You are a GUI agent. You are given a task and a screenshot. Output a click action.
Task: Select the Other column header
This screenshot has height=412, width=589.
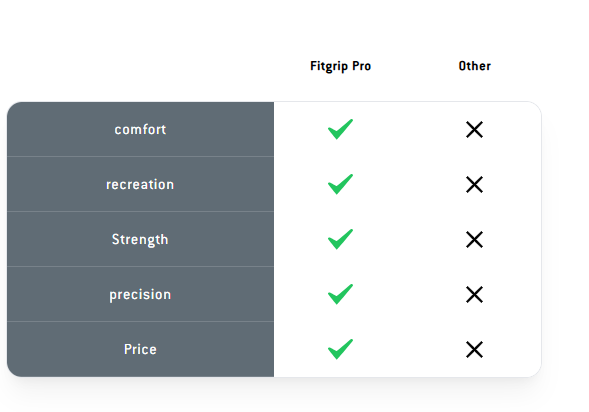[x=474, y=66]
